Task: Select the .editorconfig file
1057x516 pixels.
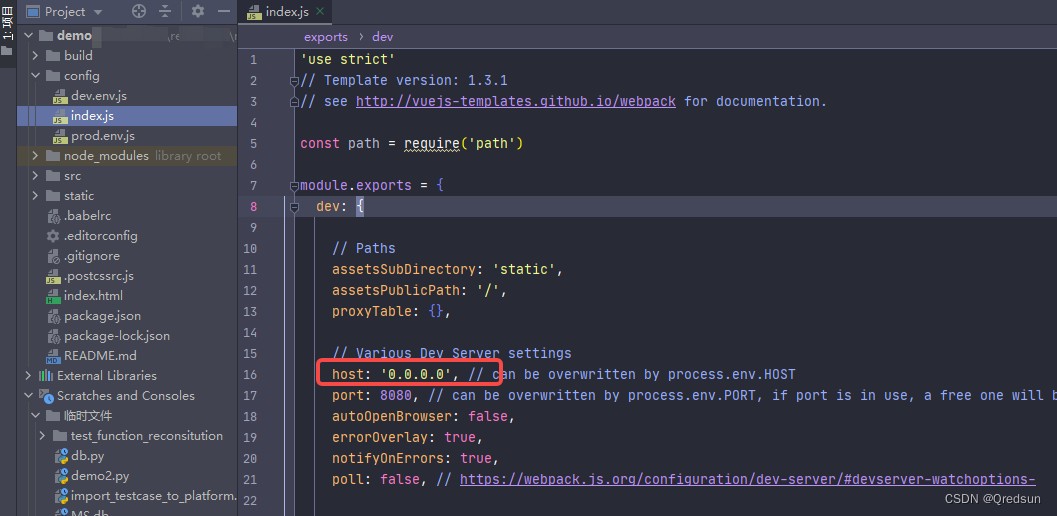Action: 100,236
